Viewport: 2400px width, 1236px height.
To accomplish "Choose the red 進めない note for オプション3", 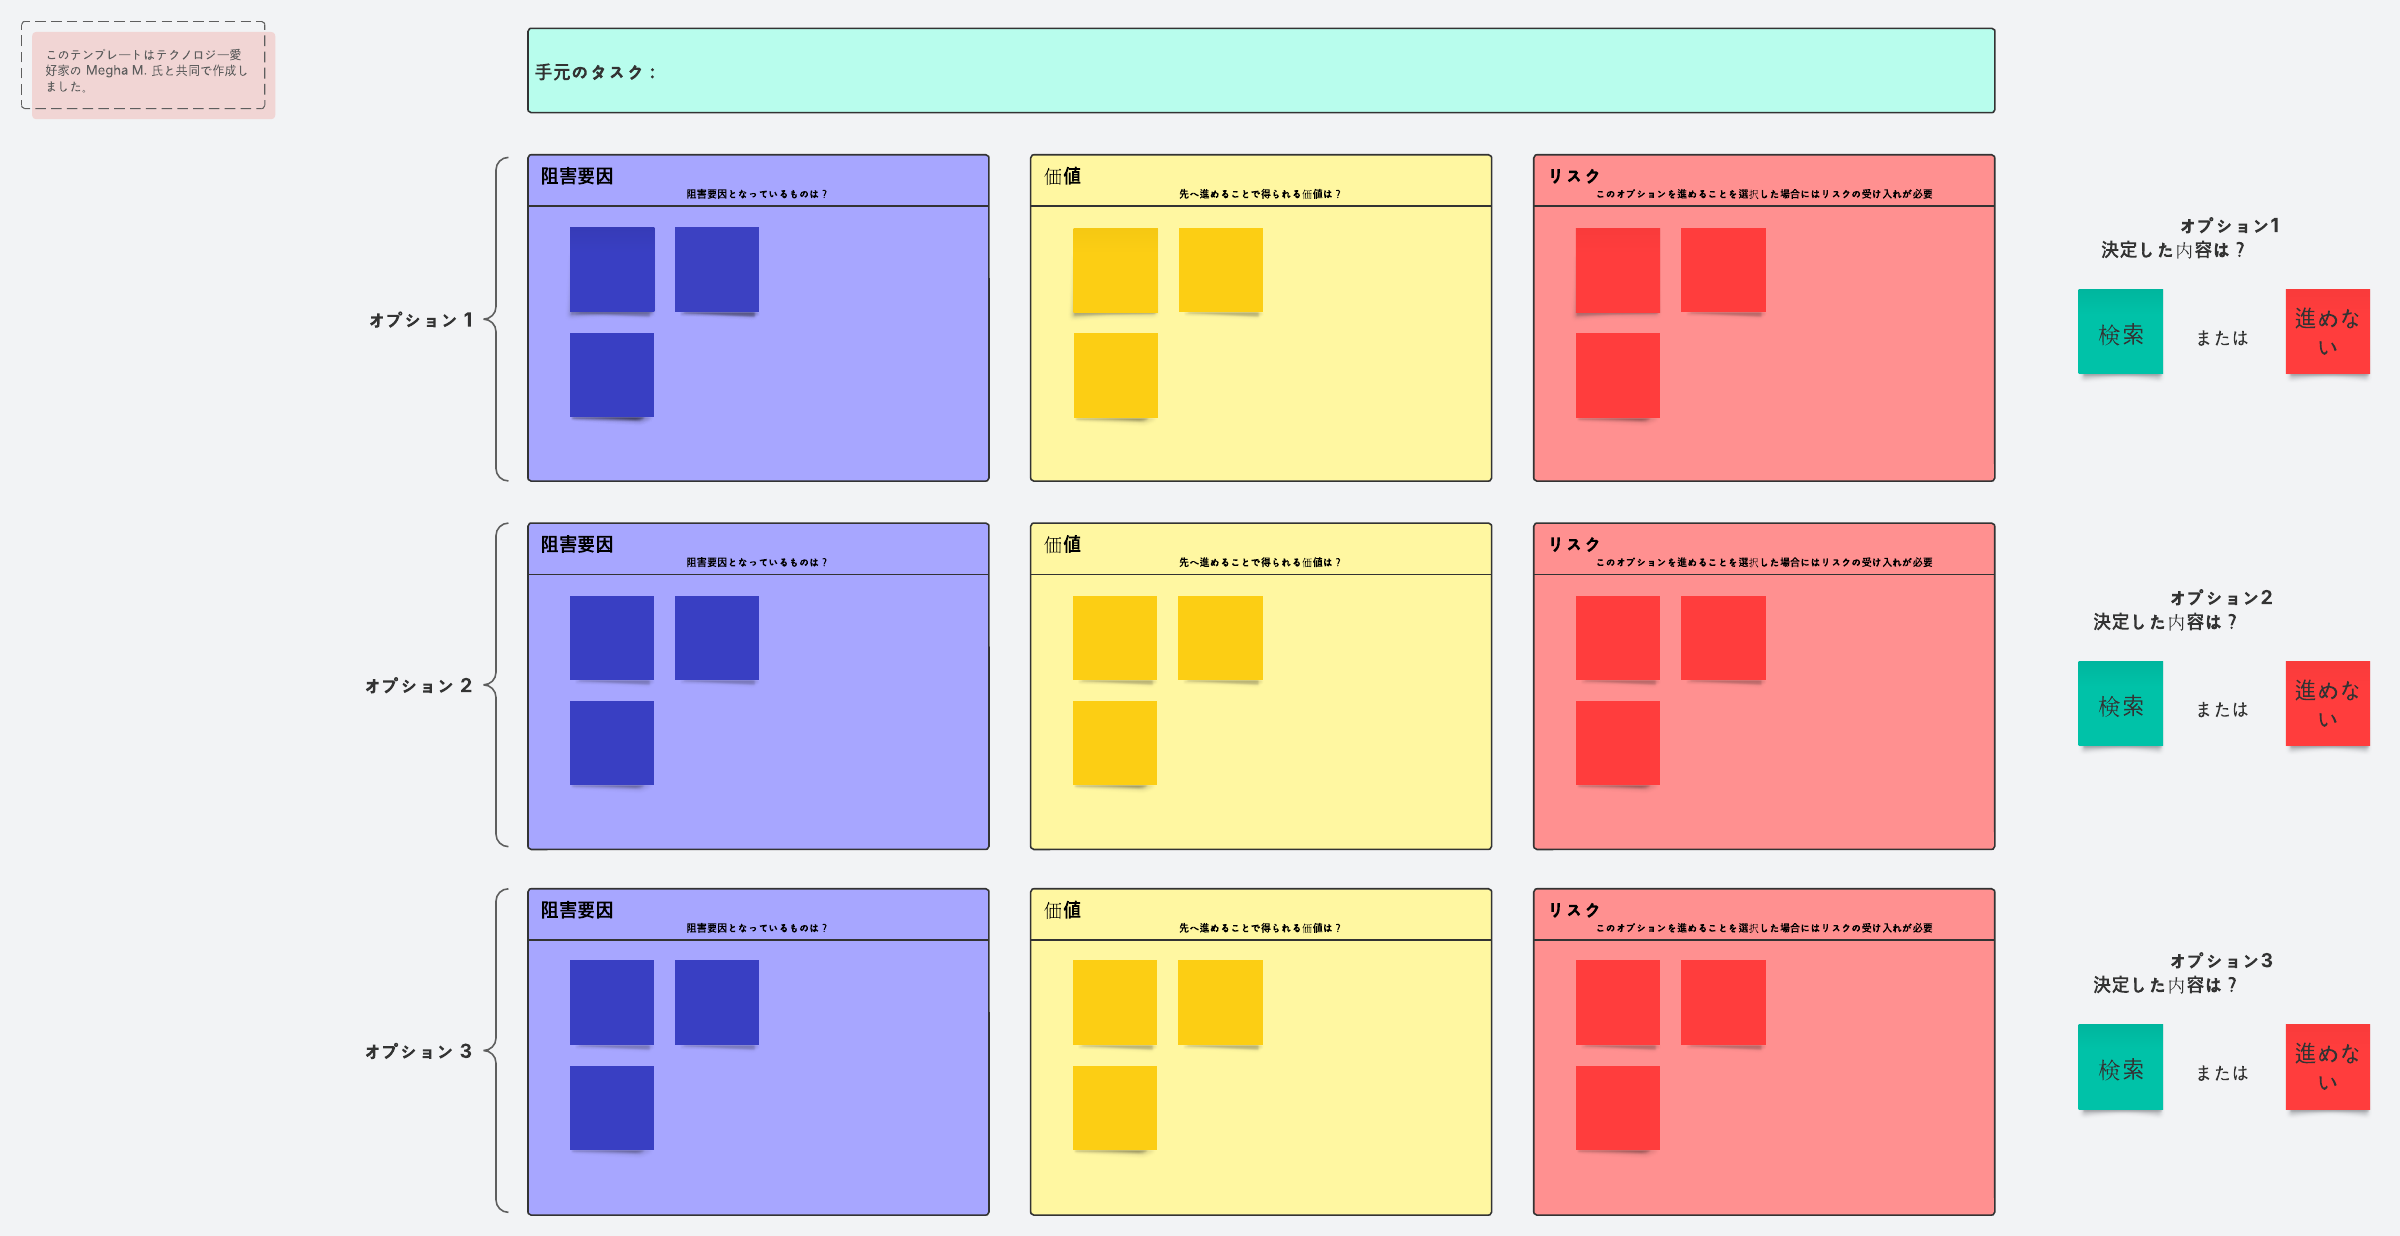I will (x=2327, y=1067).
